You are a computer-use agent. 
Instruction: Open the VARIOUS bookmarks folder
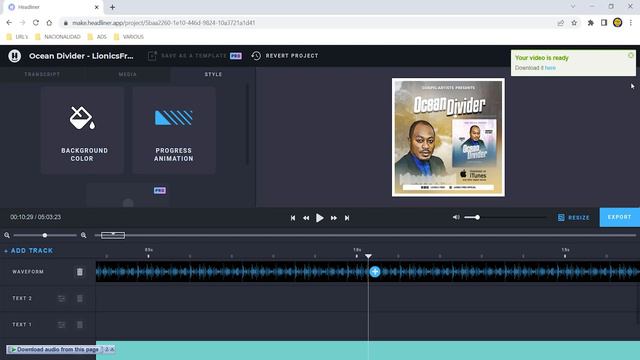pos(129,37)
